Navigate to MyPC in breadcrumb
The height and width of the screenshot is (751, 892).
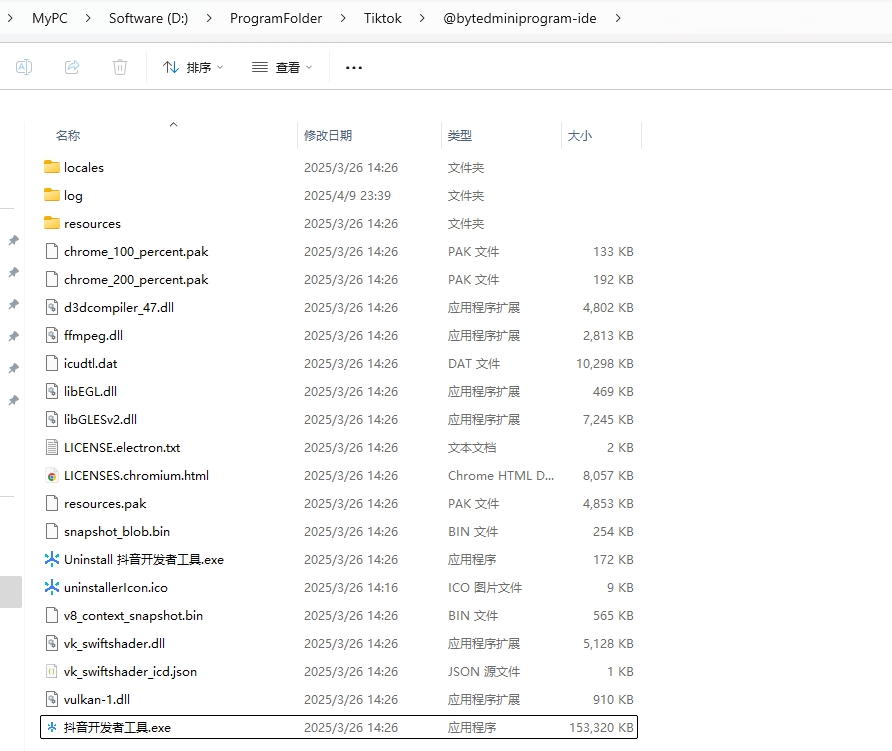coord(49,18)
